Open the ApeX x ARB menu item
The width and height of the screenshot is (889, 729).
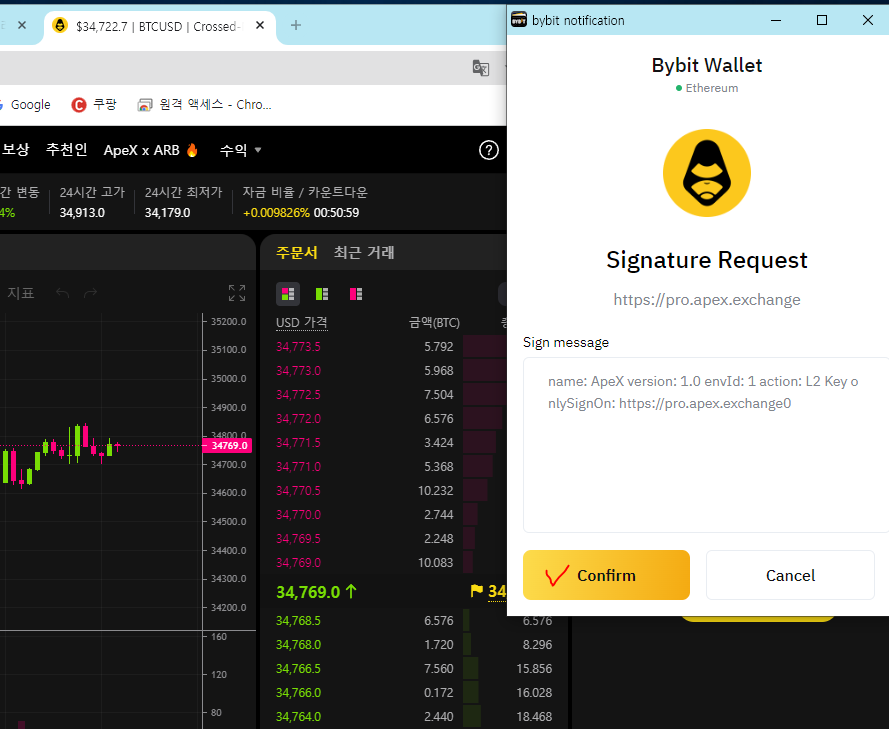tap(151, 150)
